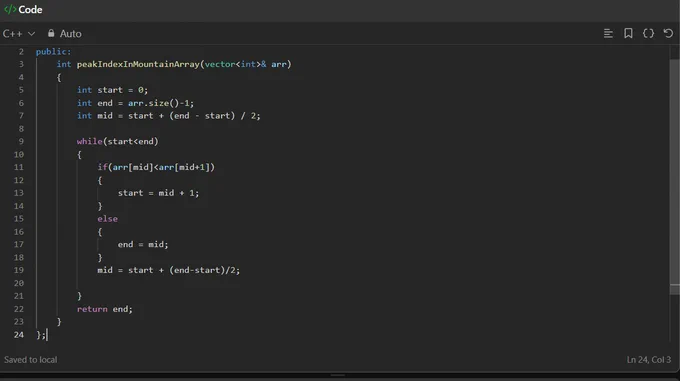
Task: Open the C++ language dropdown
Action: [x=19, y=33]
